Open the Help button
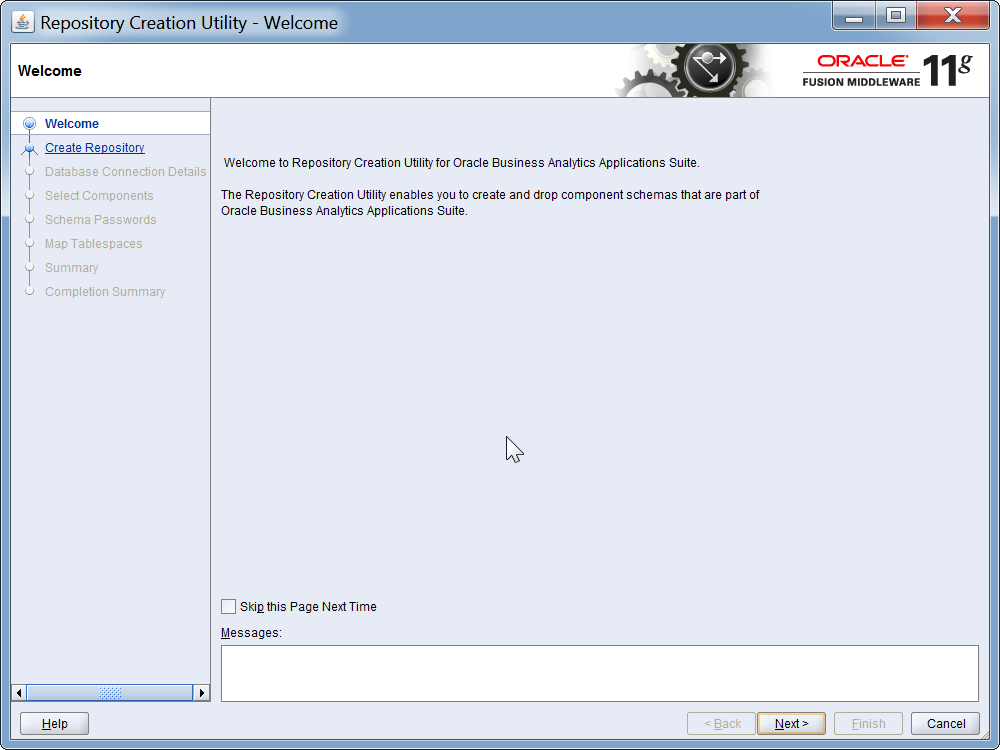The width and height of the screenshot is (1000, 750). pos(54,724)
